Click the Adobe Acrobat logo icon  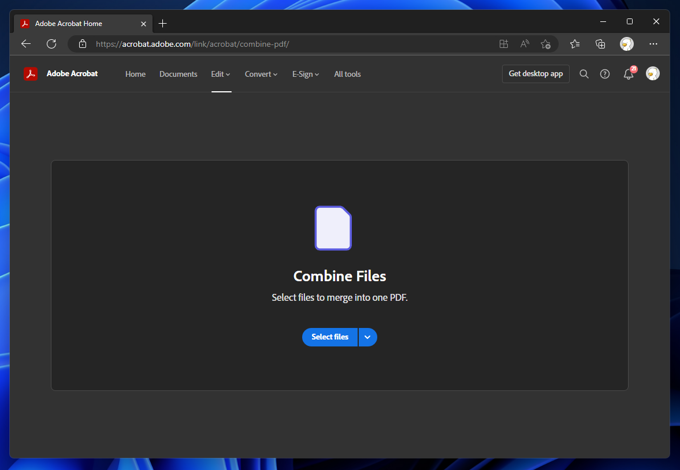click(31, 74)
